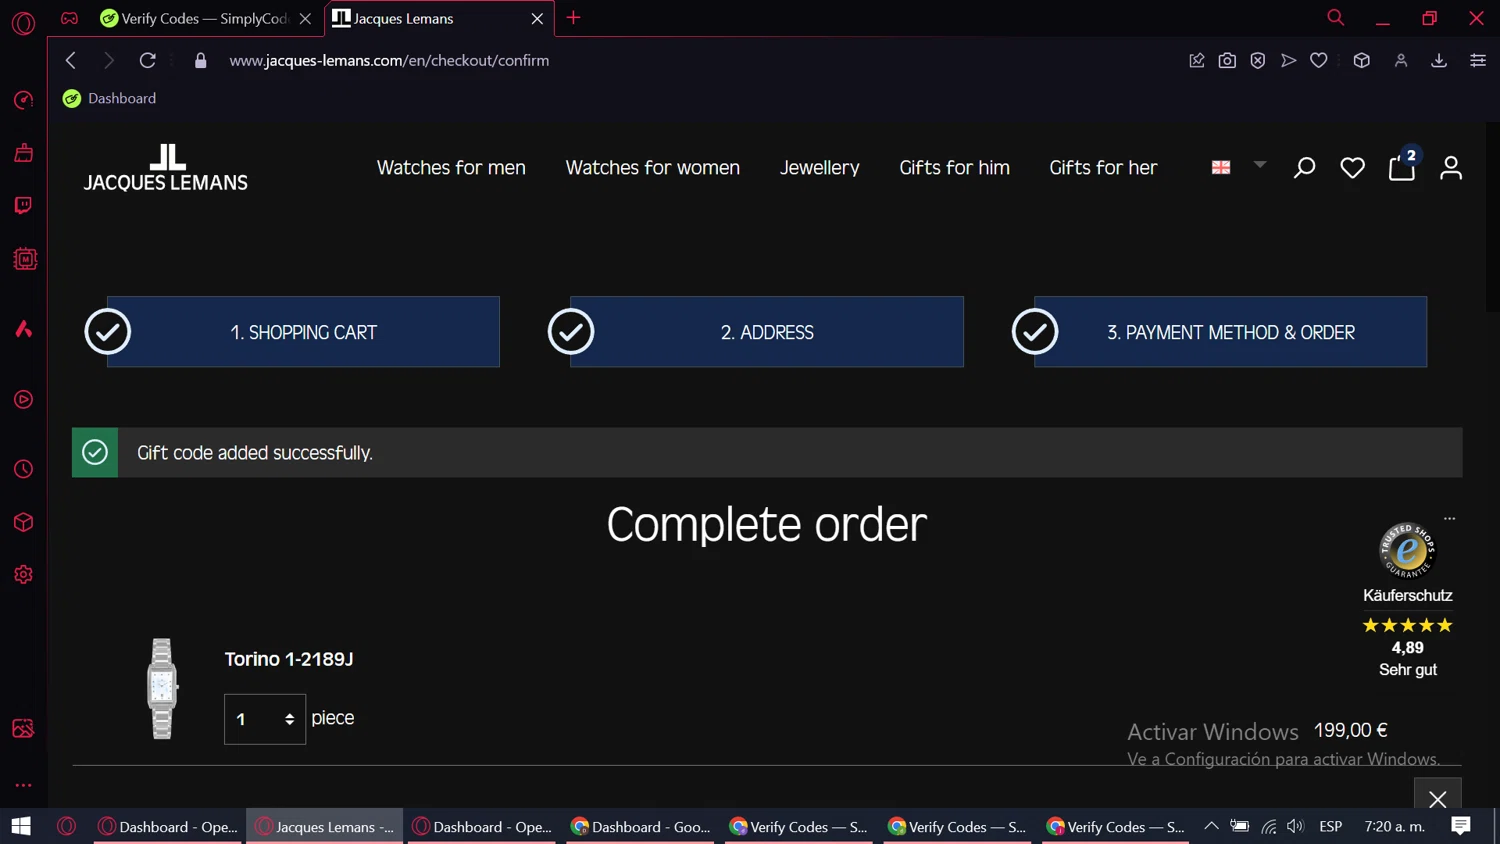The height and width of the screenshot is (844, 1500).
Task: Open Opera sidebar extensions cube icon
Action: coord(23,522)
